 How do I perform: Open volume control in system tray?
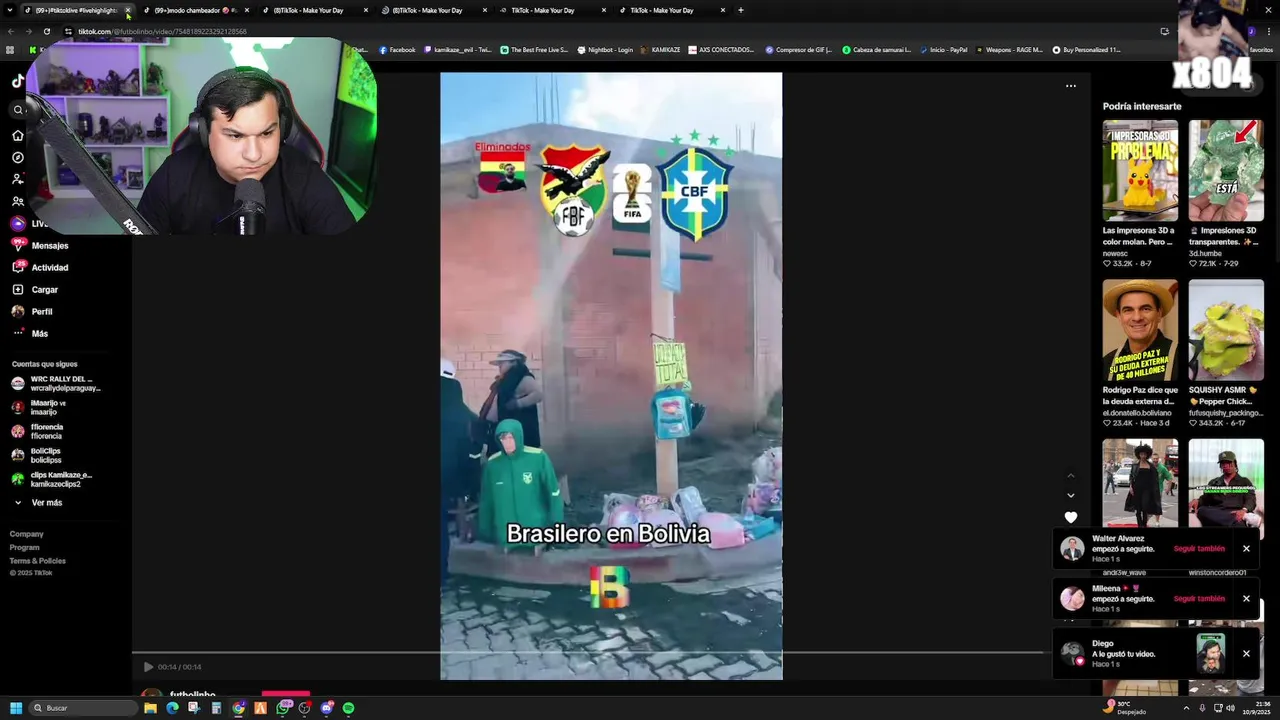point(1230,708)
